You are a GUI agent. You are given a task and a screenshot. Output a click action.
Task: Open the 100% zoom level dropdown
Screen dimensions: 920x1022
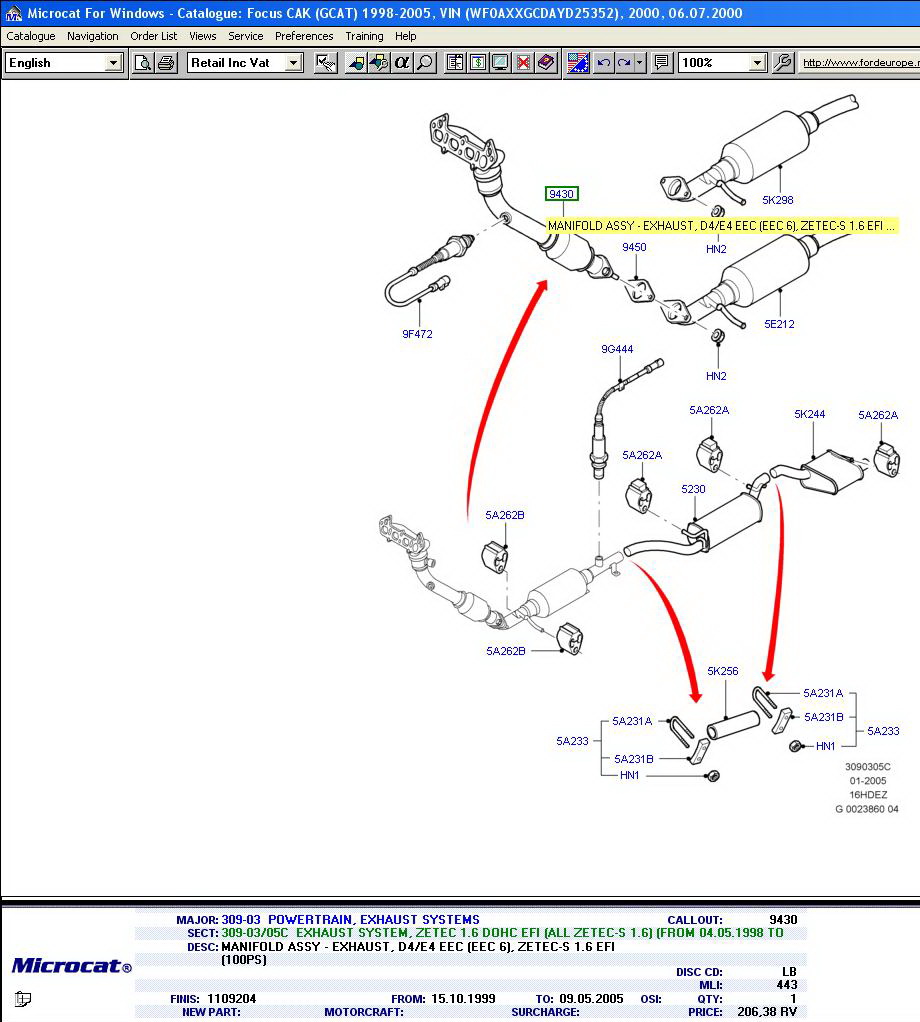coord(757,63)
